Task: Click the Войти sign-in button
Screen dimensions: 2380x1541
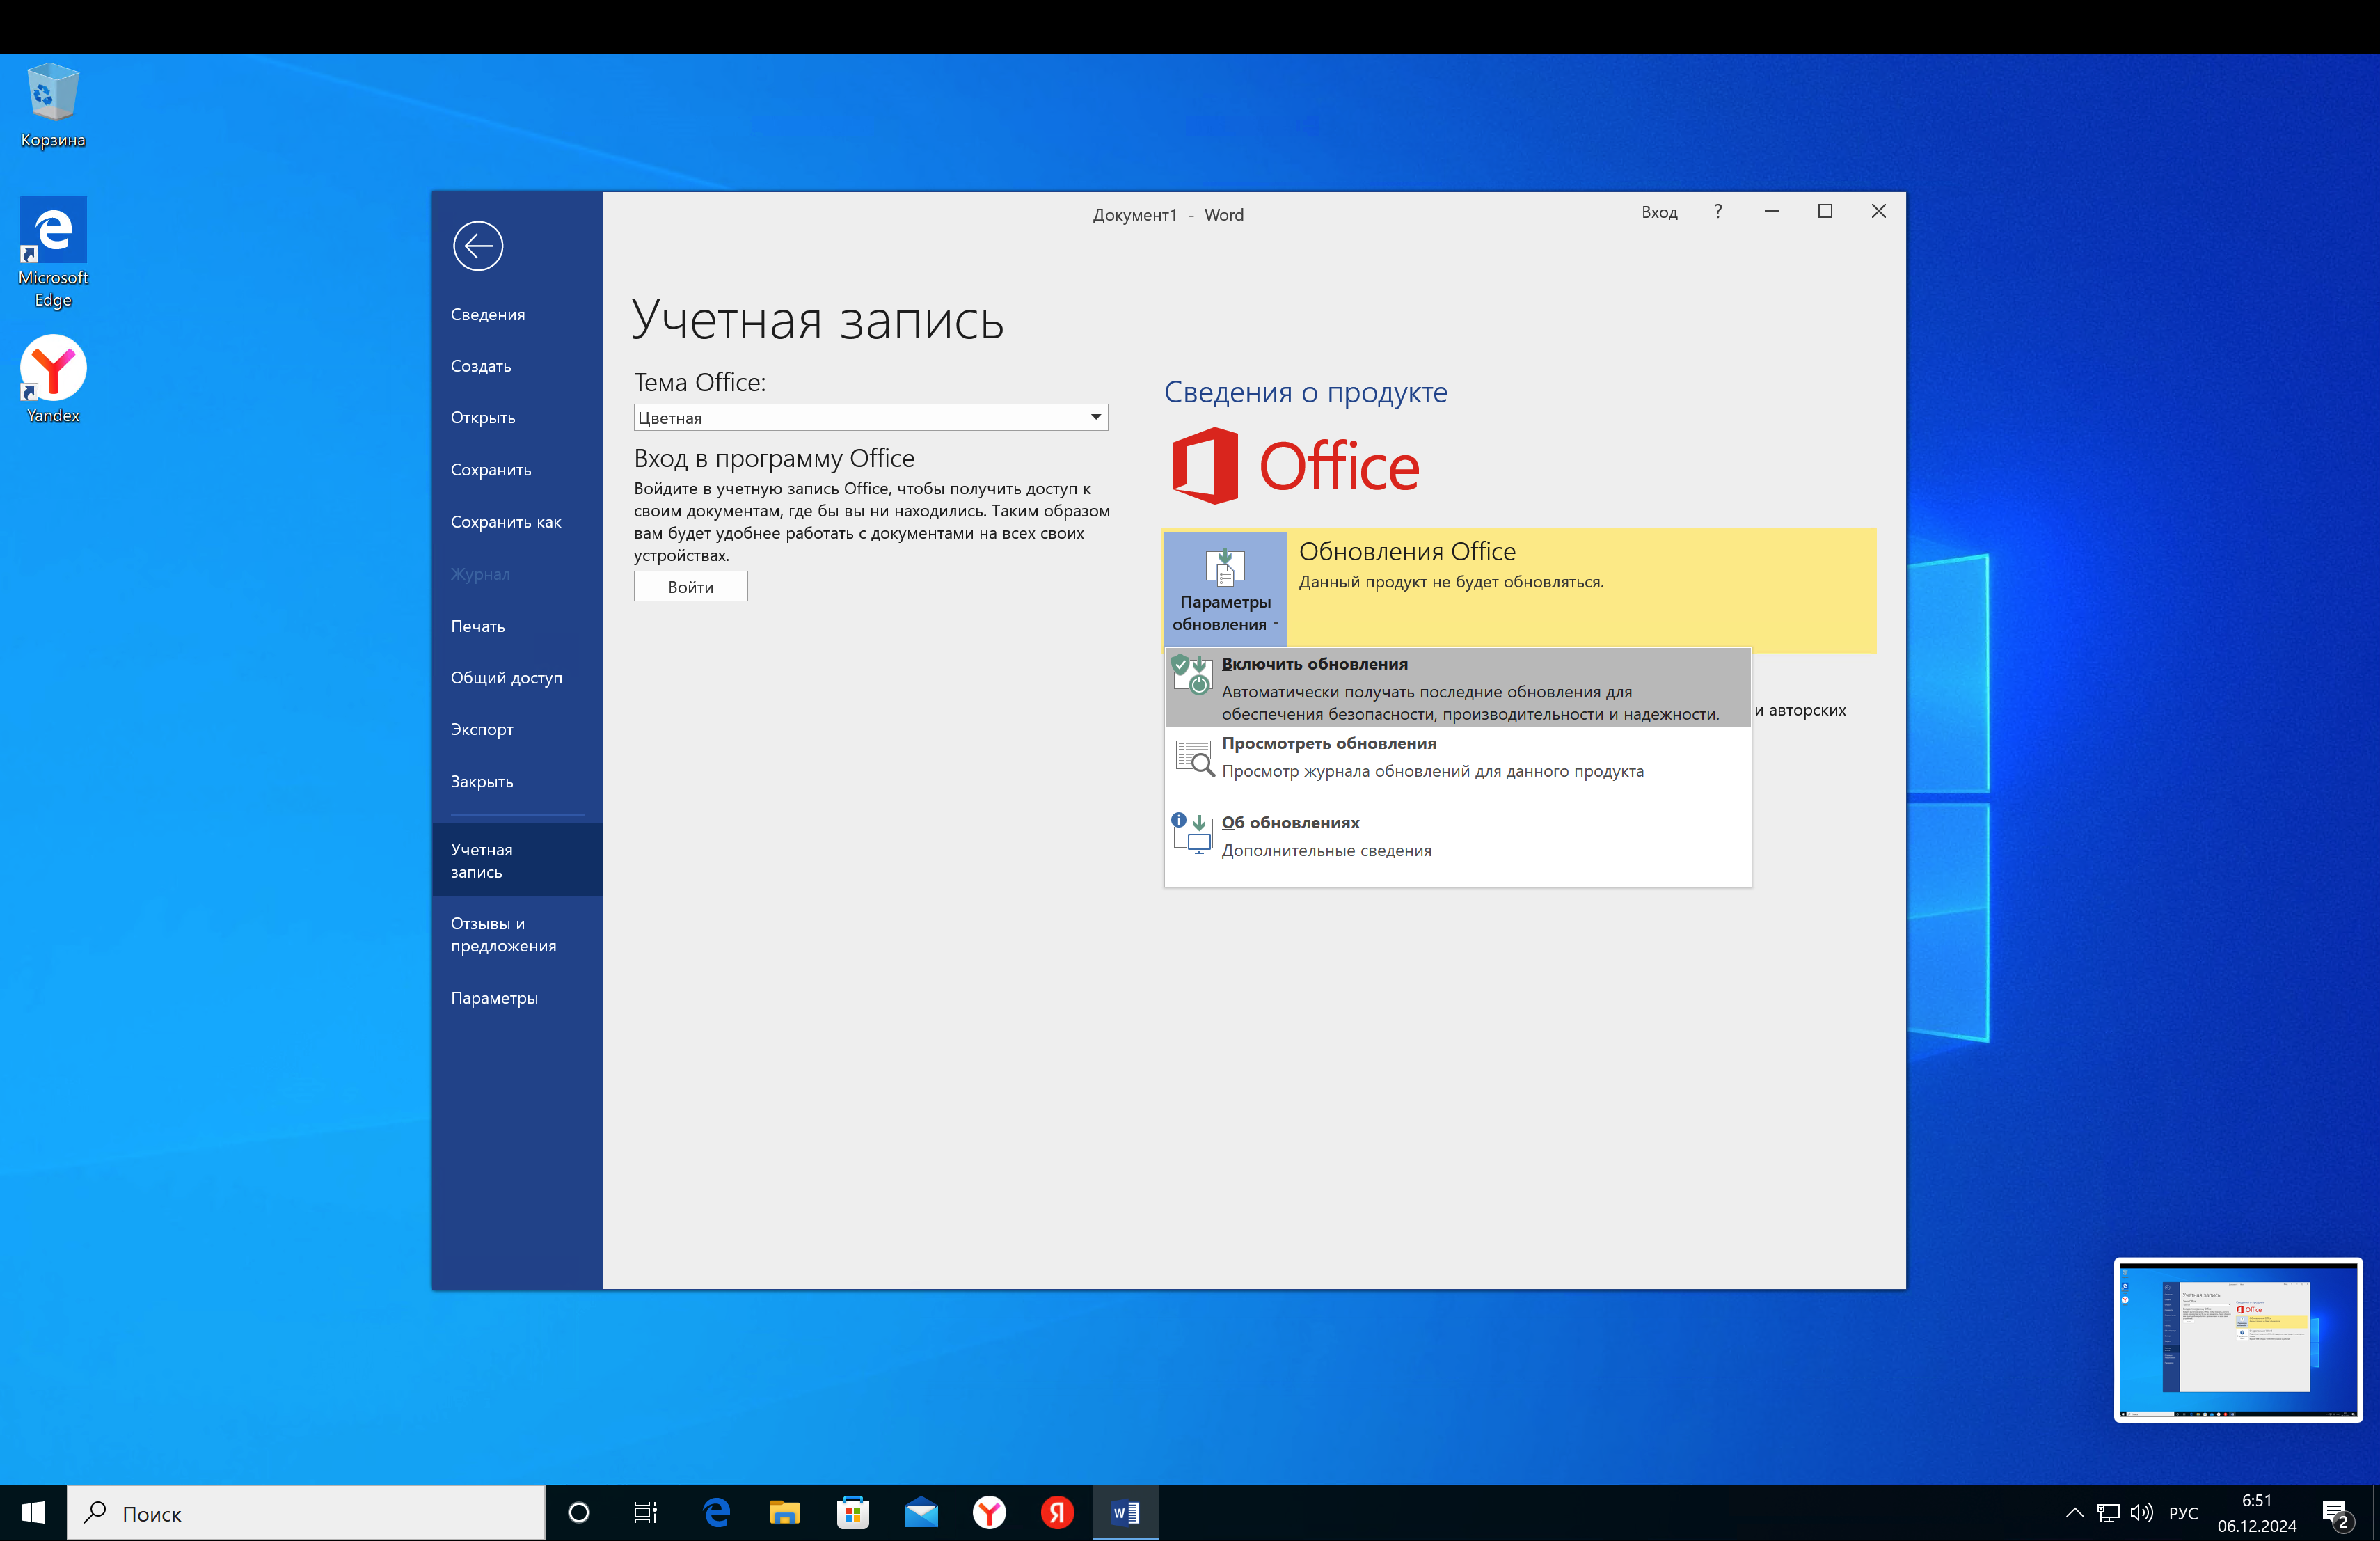Action: coord(690,587)
